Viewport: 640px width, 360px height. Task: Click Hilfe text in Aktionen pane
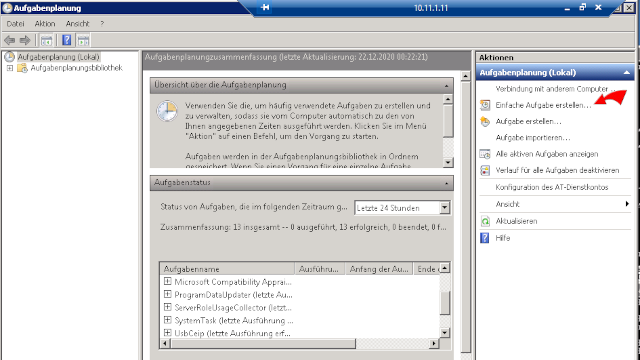(503, 238)
